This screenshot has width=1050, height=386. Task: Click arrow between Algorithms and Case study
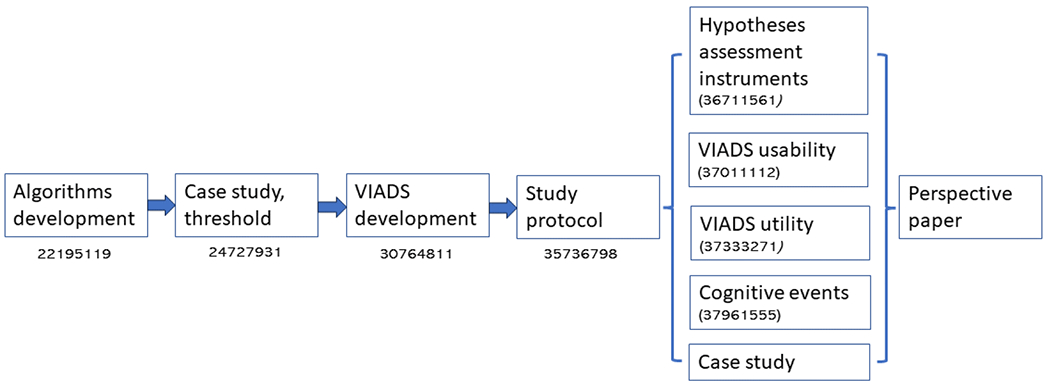(161, 204)
